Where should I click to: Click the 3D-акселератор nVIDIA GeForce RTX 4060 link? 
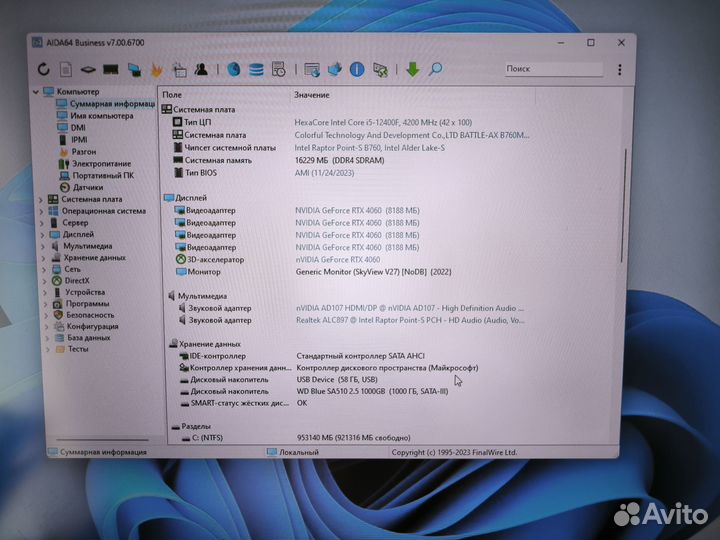tap(338, 259)
